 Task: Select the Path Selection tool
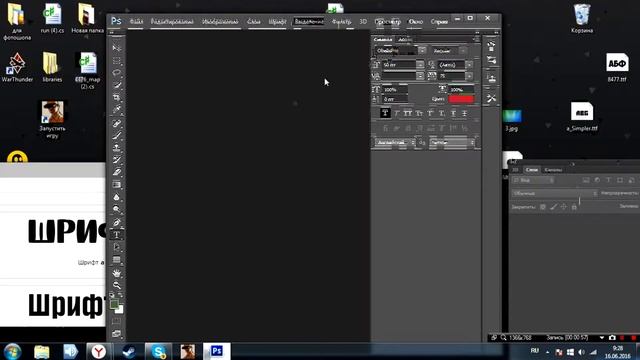coord(117,247)
